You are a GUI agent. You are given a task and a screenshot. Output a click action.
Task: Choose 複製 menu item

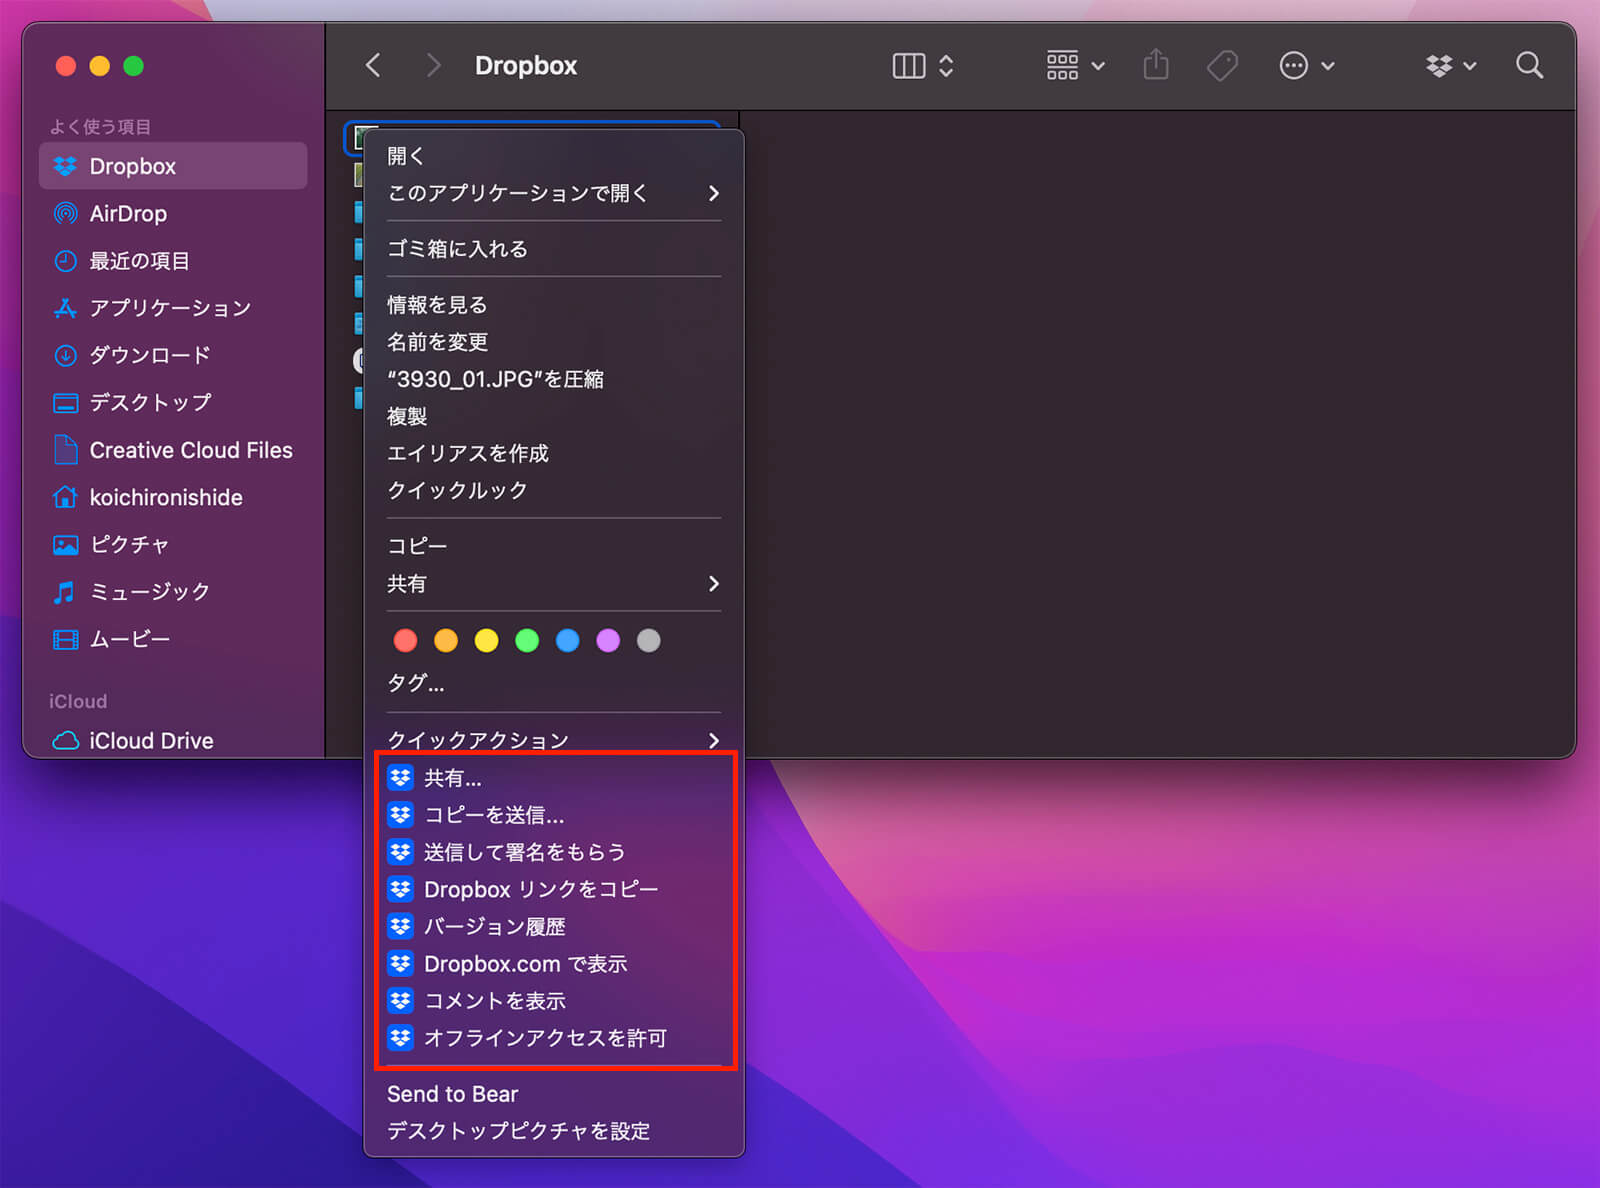point(554,416)
